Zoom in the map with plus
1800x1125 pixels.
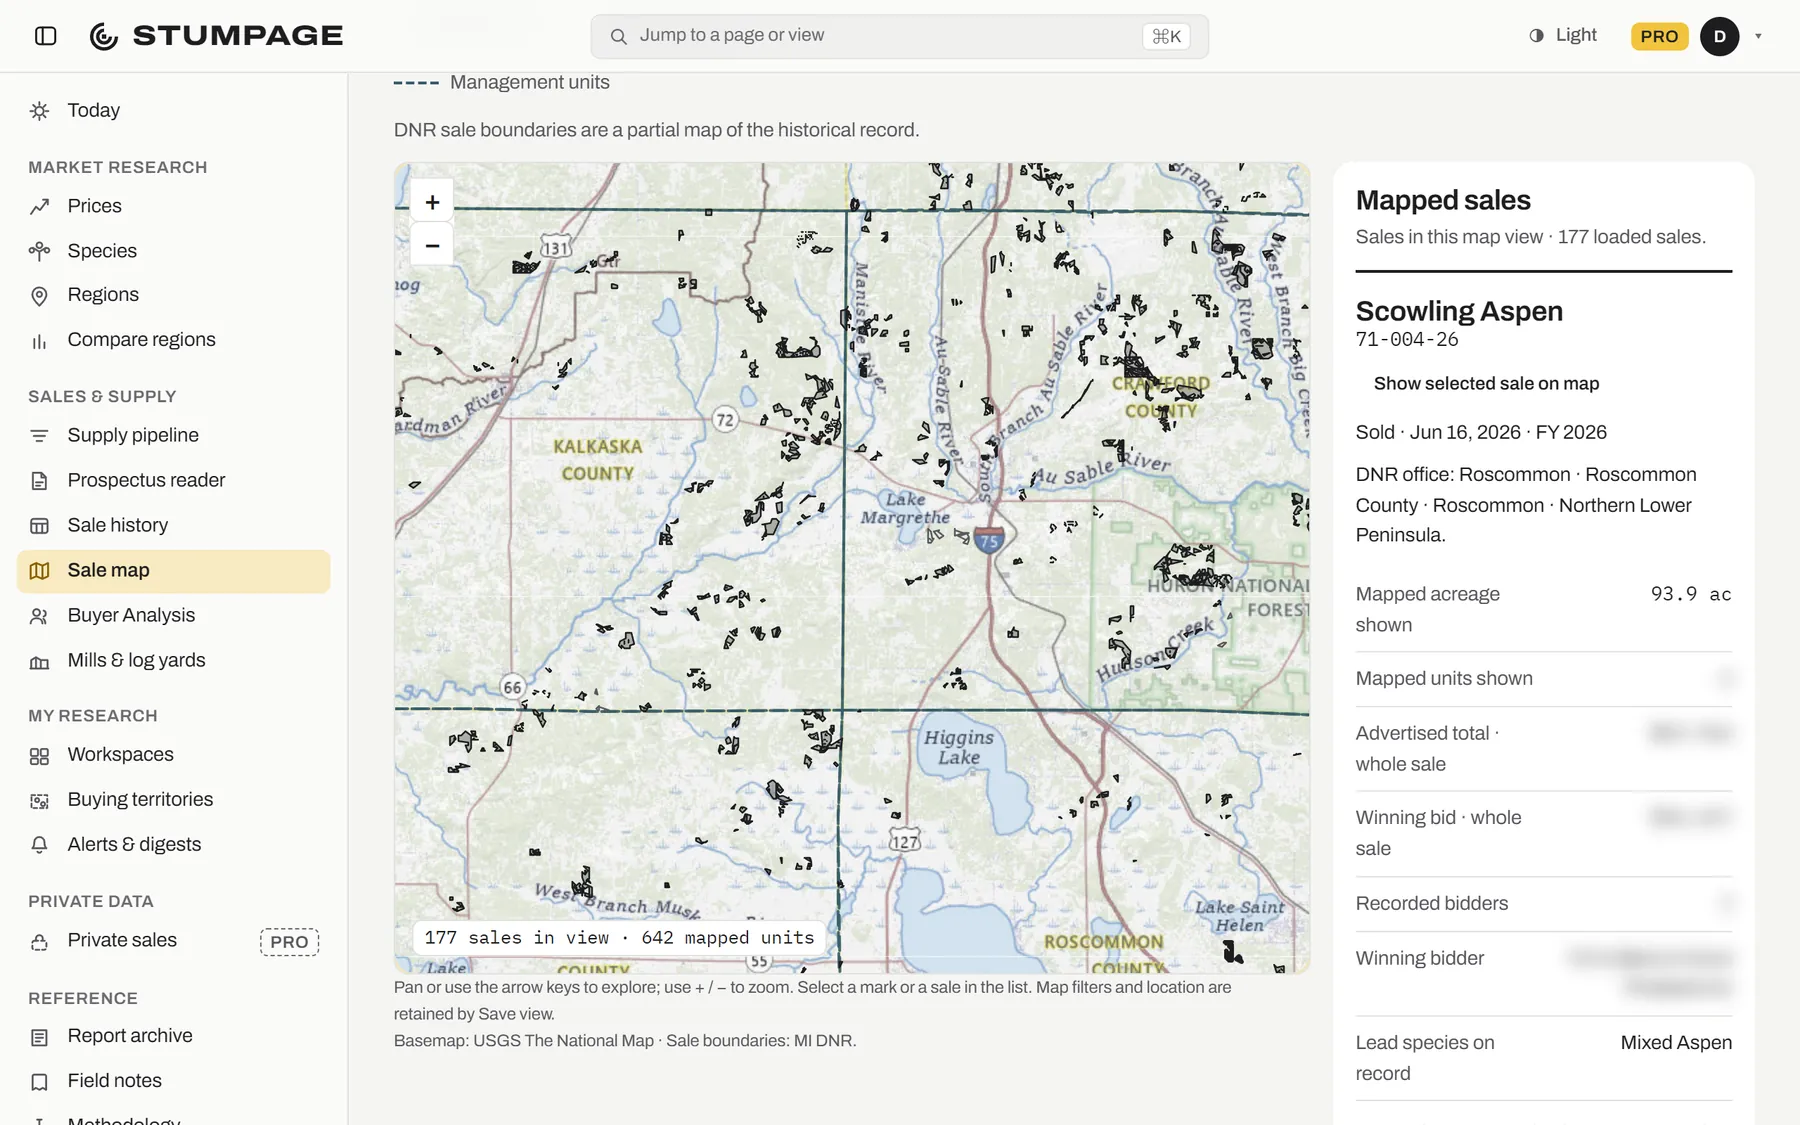pos(432,202)
